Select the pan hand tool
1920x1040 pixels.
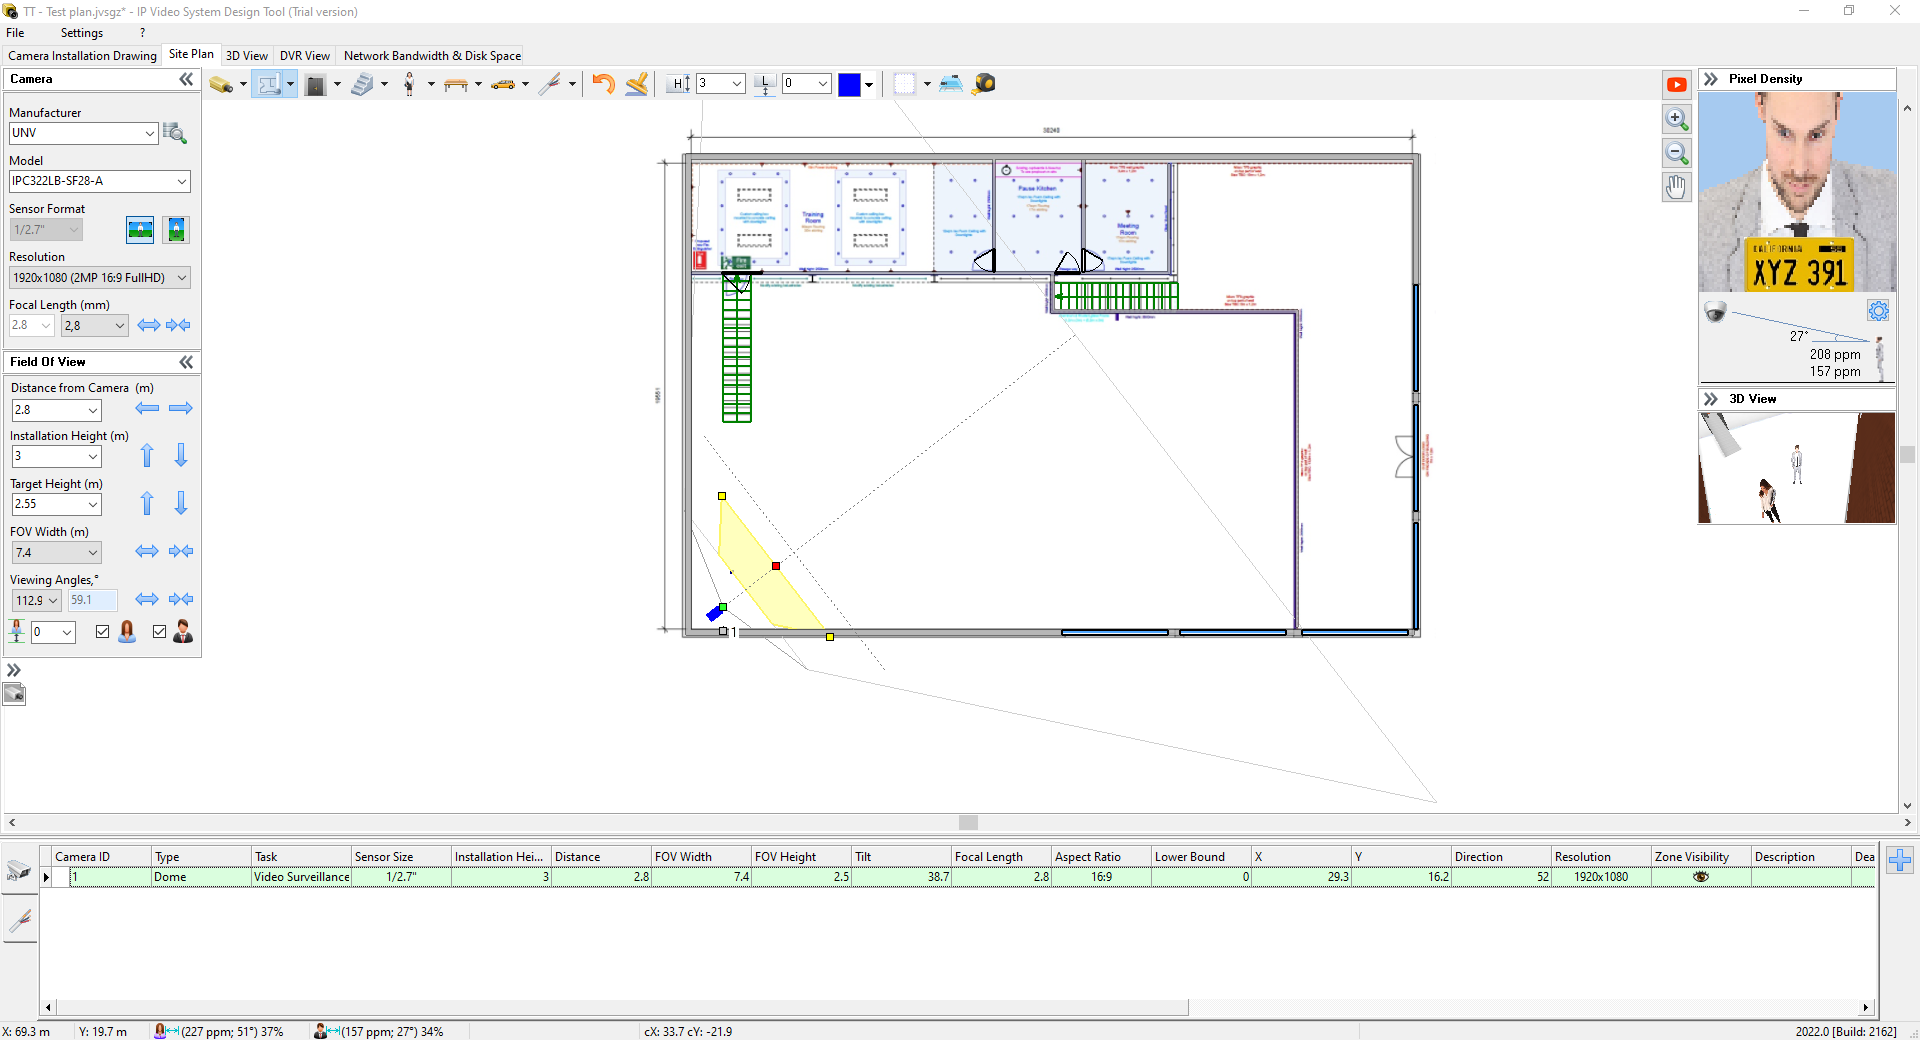click(x=1677, y=187)
